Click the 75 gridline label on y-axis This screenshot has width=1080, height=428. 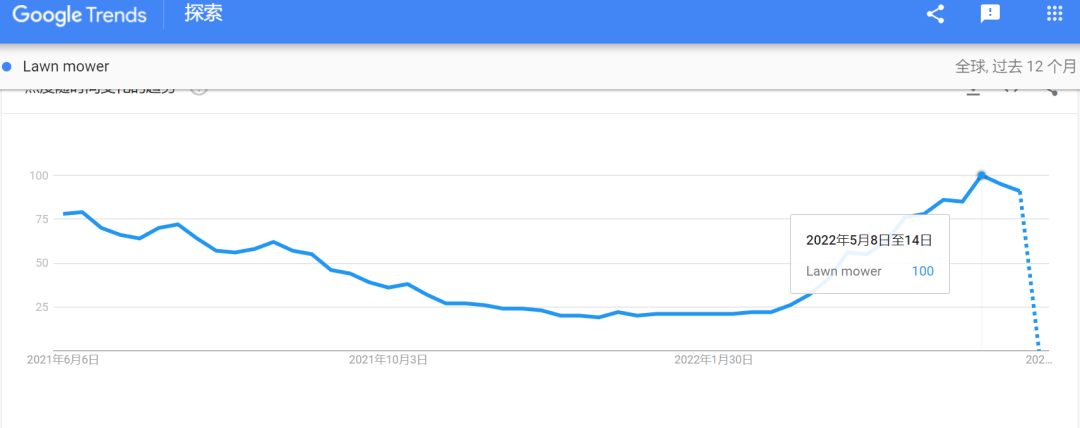tap(39, 220)
